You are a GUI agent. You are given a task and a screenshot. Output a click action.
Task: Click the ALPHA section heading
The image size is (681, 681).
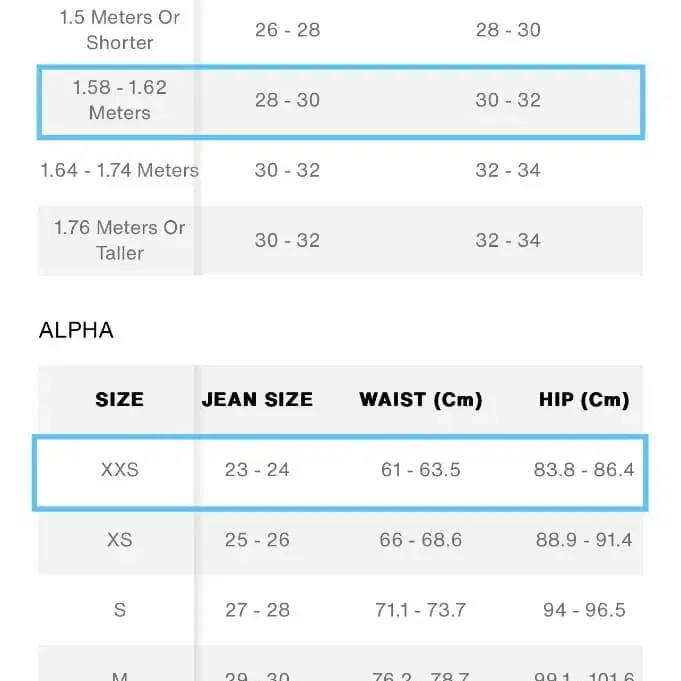coord(76,330)
